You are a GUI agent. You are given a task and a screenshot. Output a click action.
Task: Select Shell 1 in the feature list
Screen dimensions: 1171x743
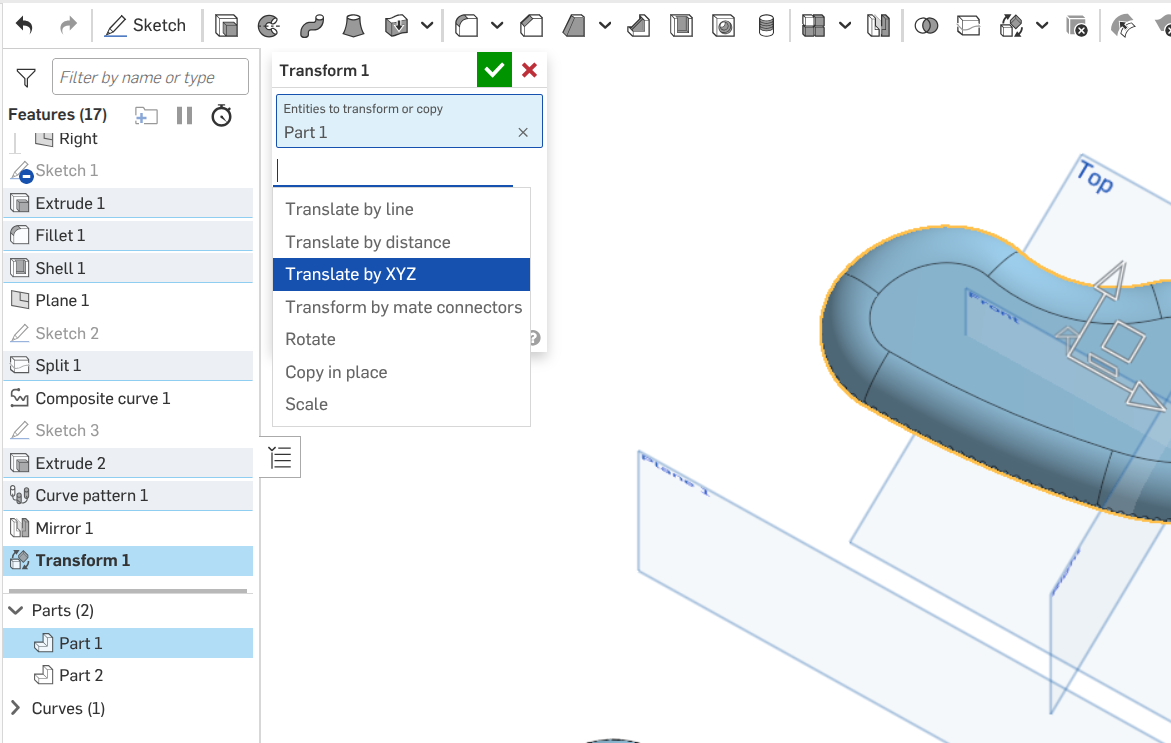point(128,268)
